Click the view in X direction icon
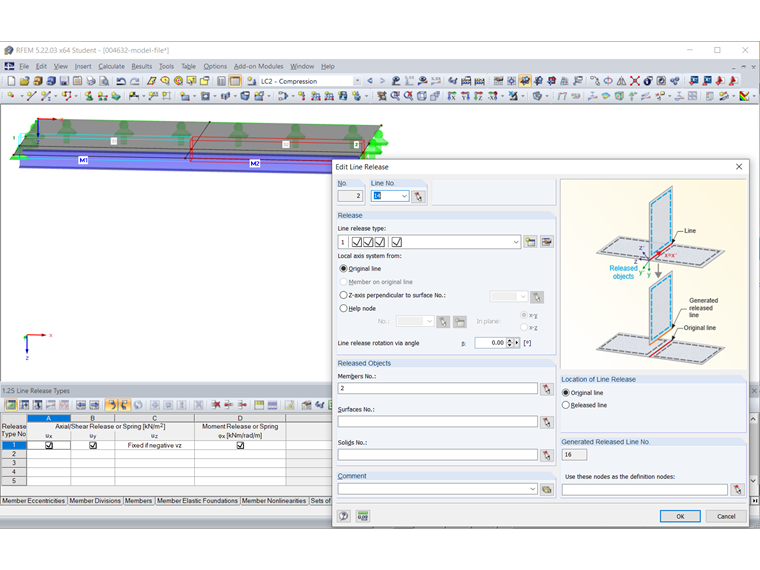Screen dimensions: 760x570 click(x=452, y=96)
